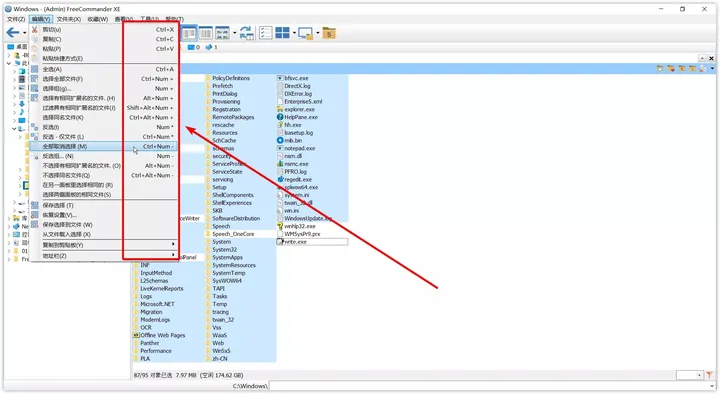Expand the 复制到剪贴板(Y) submenu arrow

[173, 244]
